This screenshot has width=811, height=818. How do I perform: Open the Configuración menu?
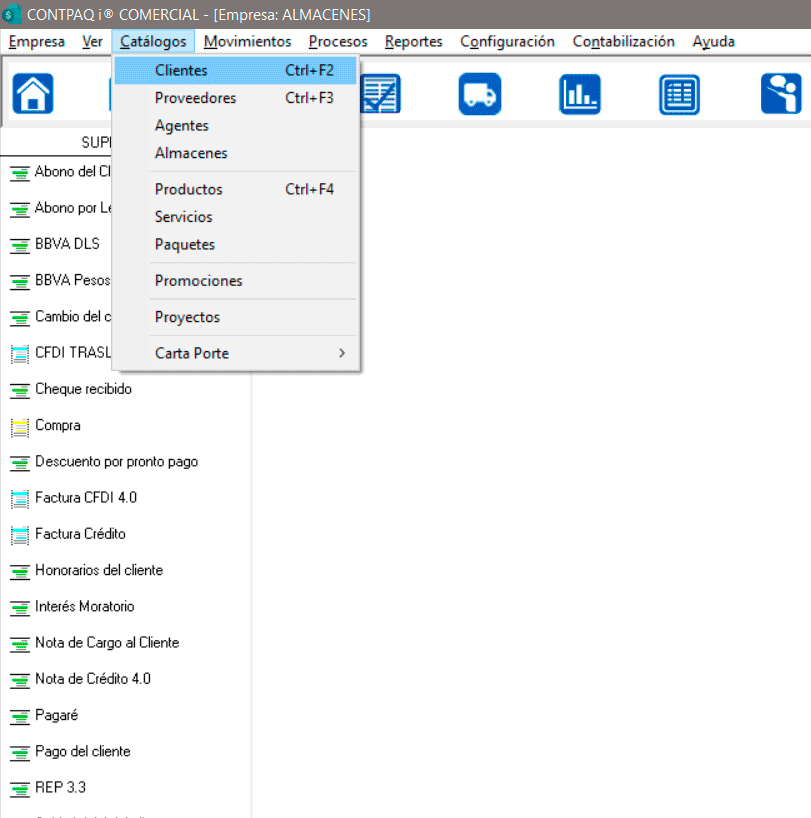507,42
